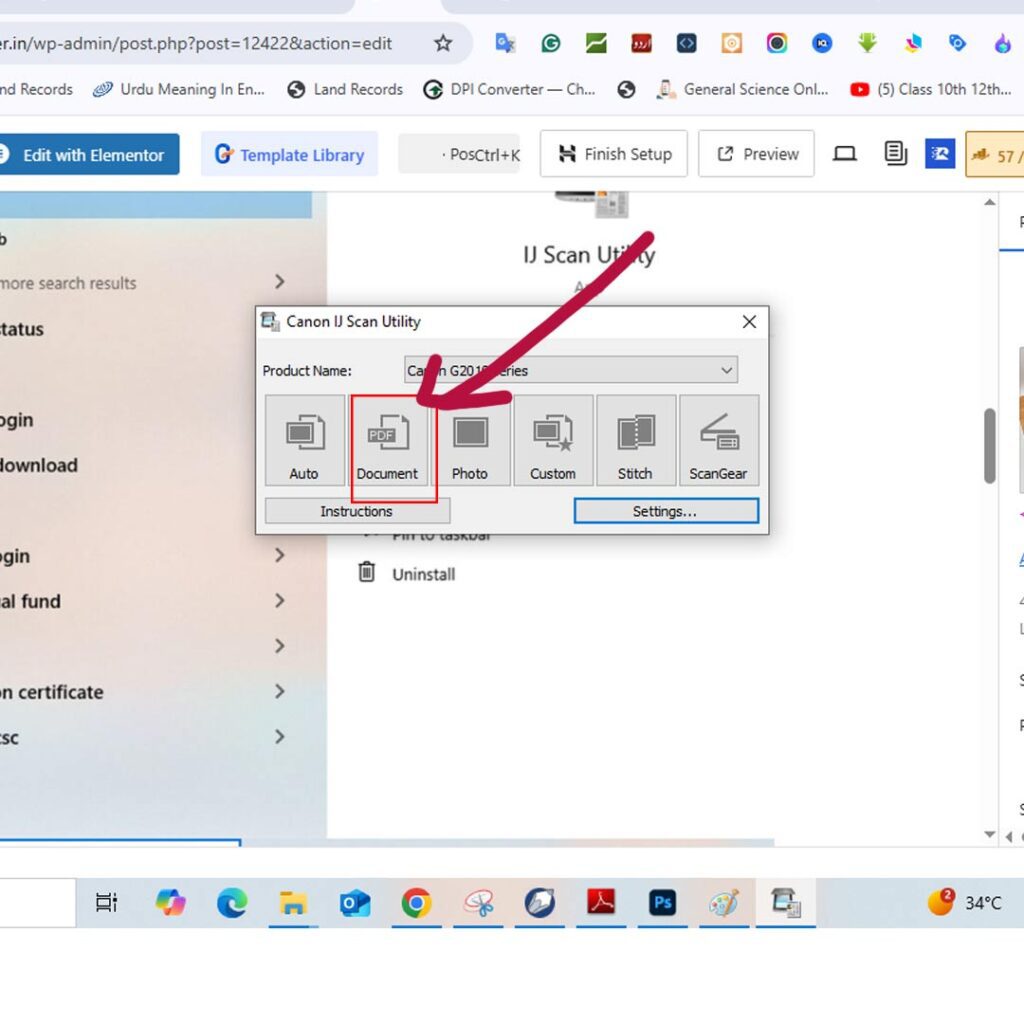This screenshot has height=1024, width=1024.
Task: Open the DPI Converter bookmark
Action: [x=509, y=89]
